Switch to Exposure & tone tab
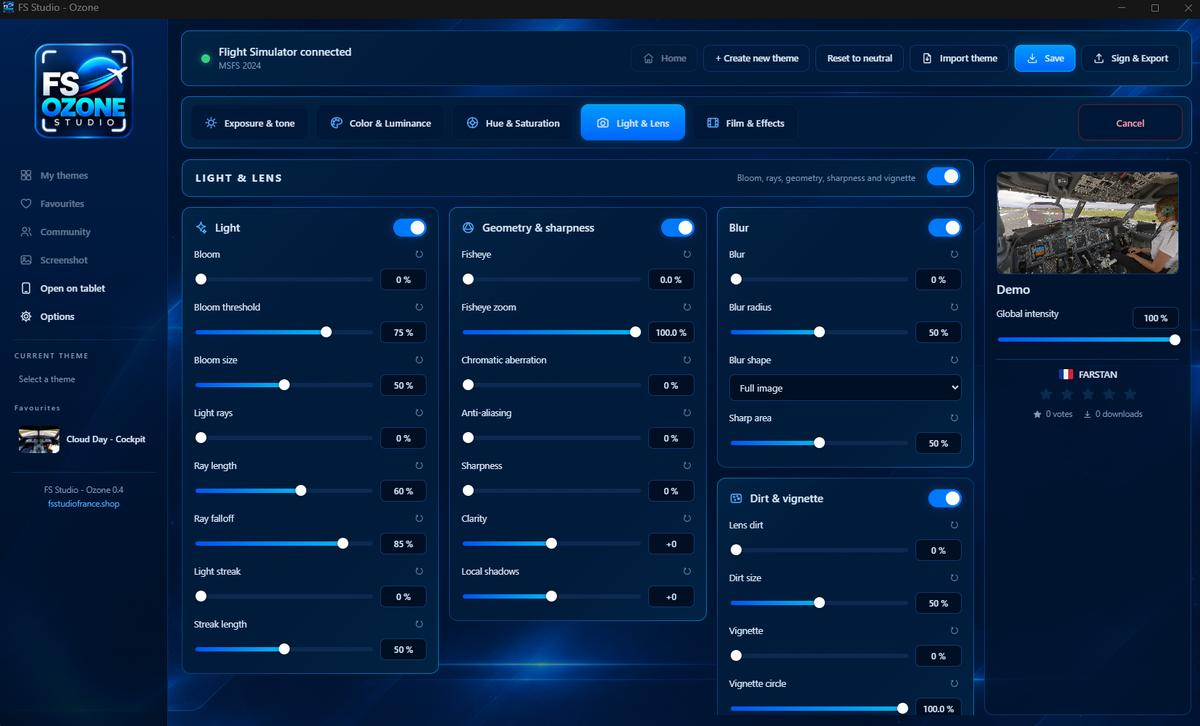Screen dimensions: 1200x726 tap(250, 123)
